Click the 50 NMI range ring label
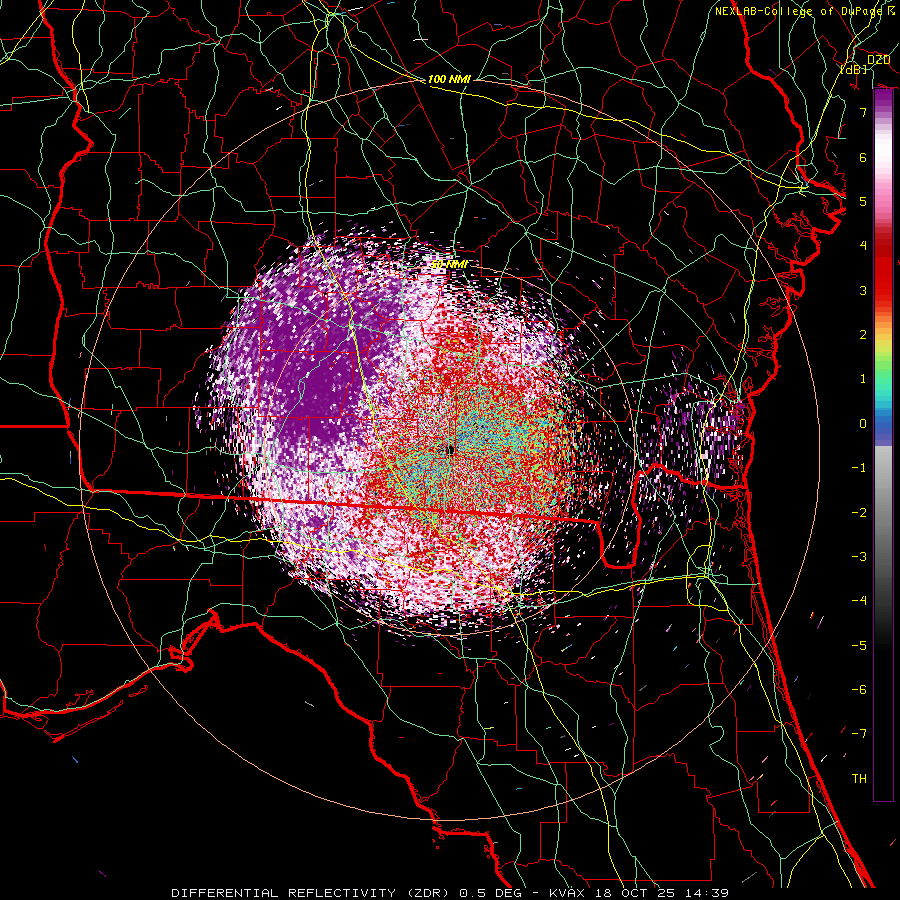Viewport: 900px width, 900px height. 449,265
